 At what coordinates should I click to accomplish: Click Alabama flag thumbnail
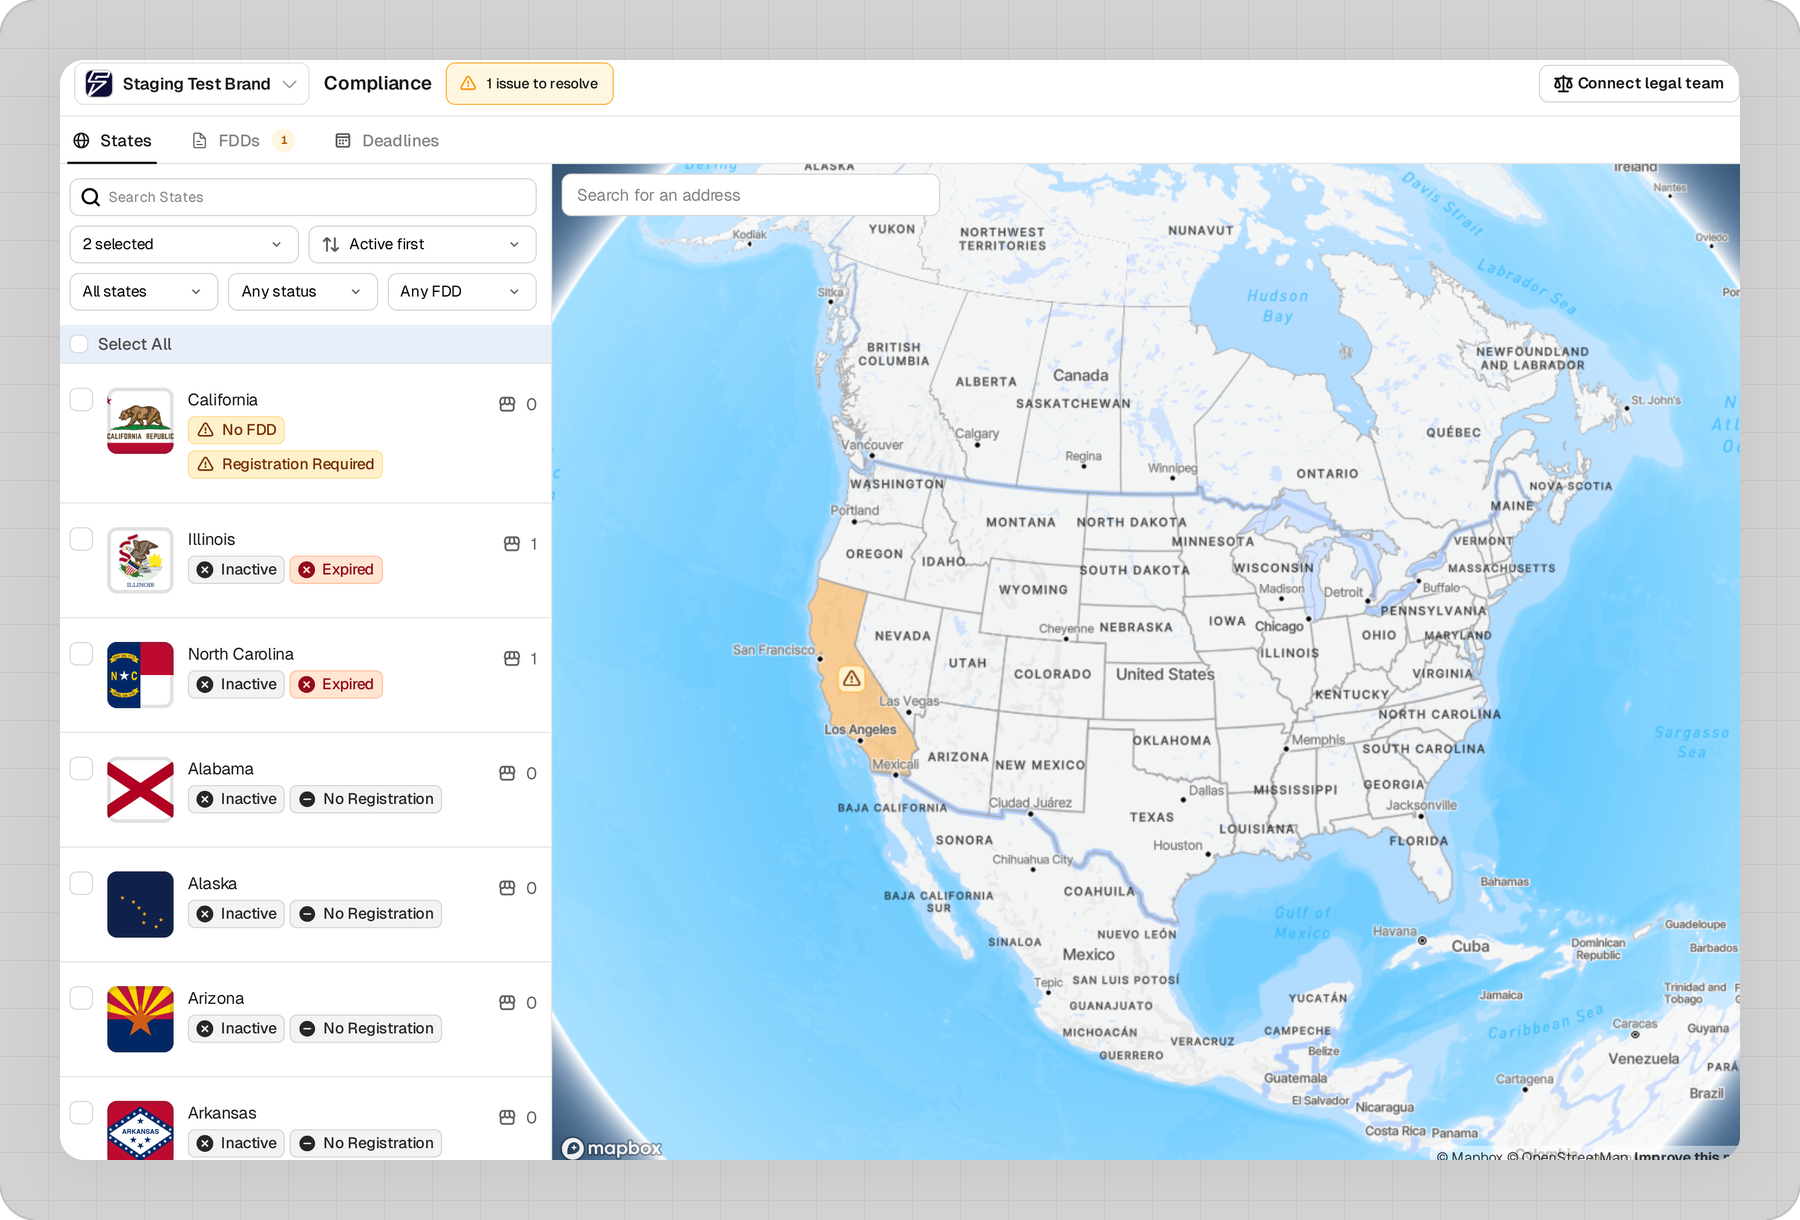click(140, 790)
